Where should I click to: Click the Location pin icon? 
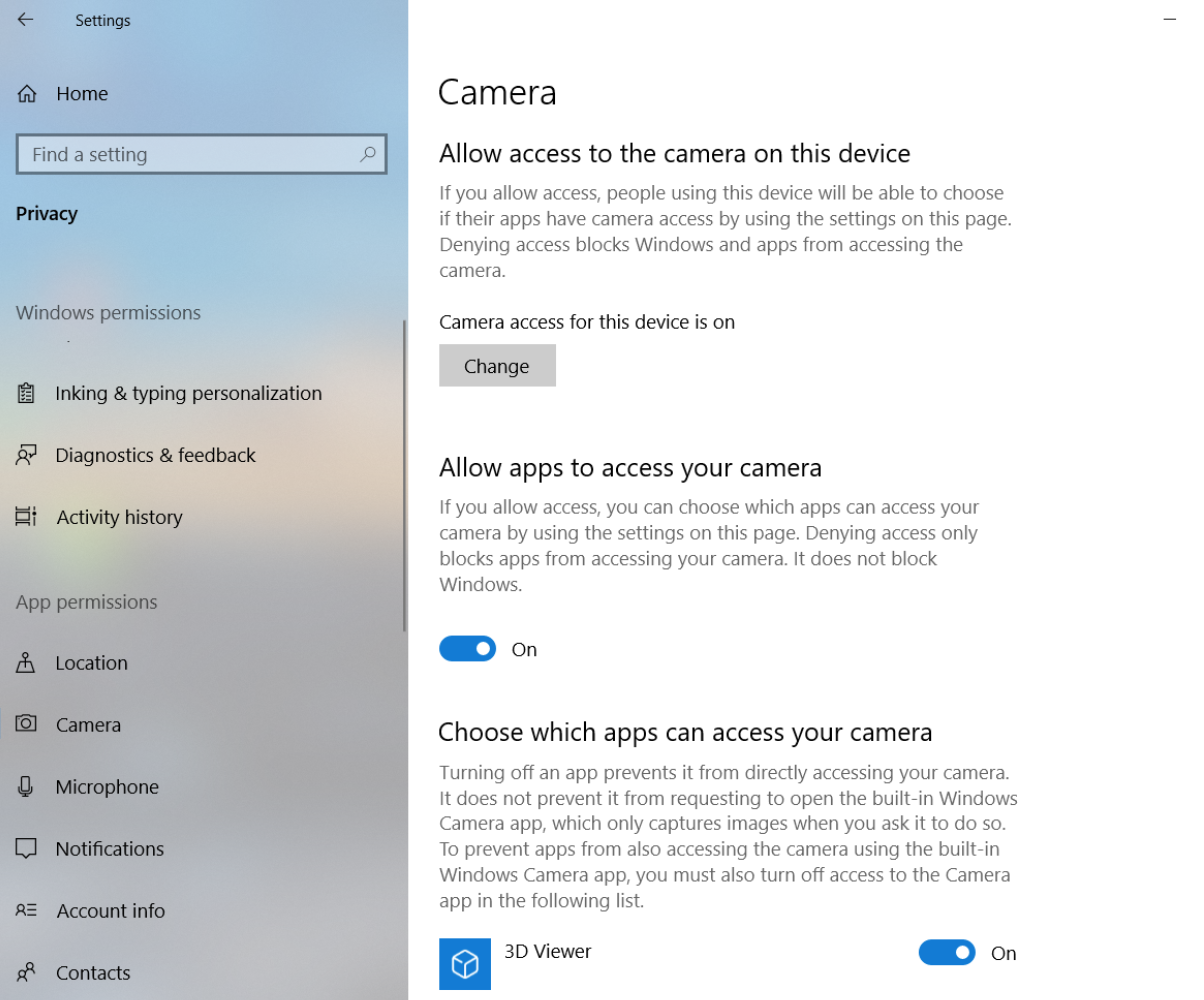tap(27, 663)
